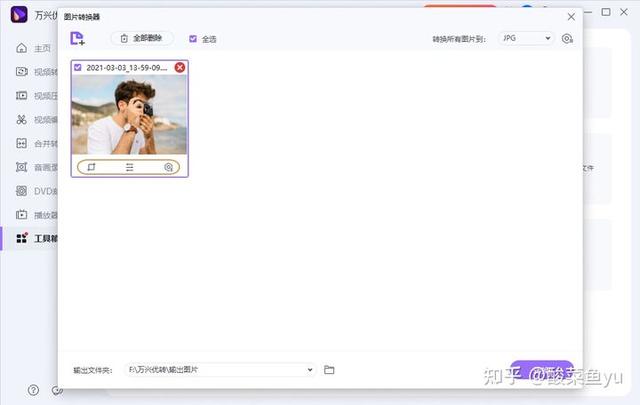Click the purple convert button
Image resolution: width=640 pixels, height=405 pixels.
541,368
